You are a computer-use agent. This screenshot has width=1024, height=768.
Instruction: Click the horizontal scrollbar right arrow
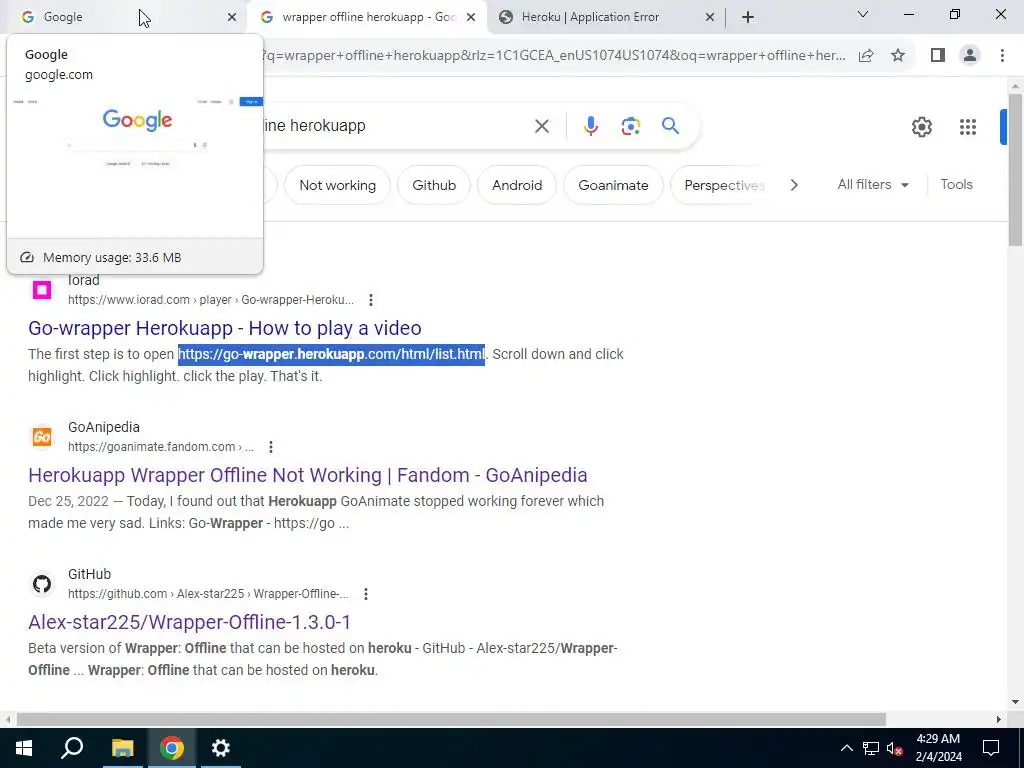click(999, 719)
